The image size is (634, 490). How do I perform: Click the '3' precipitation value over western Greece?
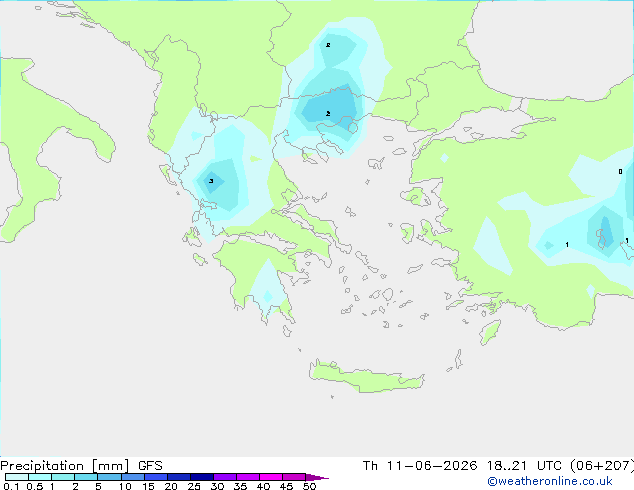click(x=211, y=181)
